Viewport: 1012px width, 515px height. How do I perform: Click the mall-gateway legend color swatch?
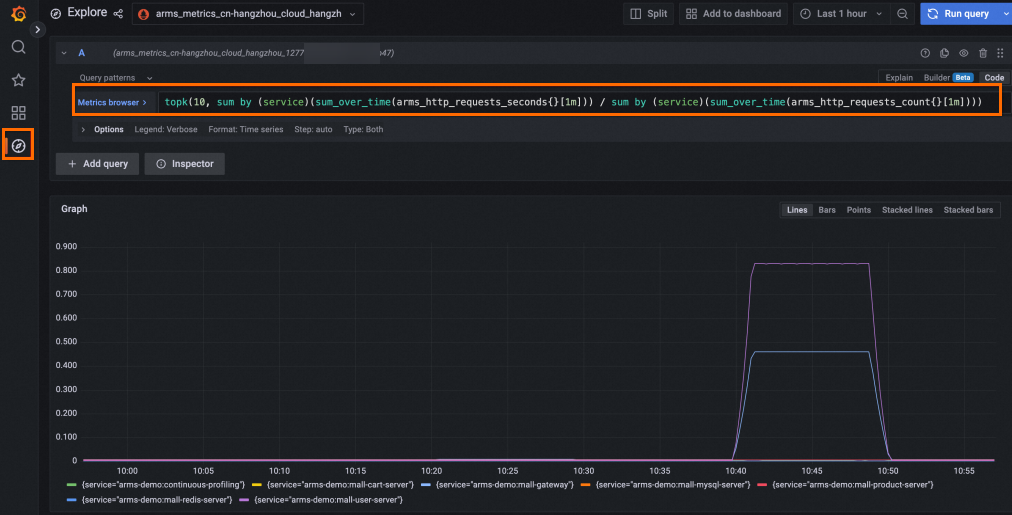point(427,485)
